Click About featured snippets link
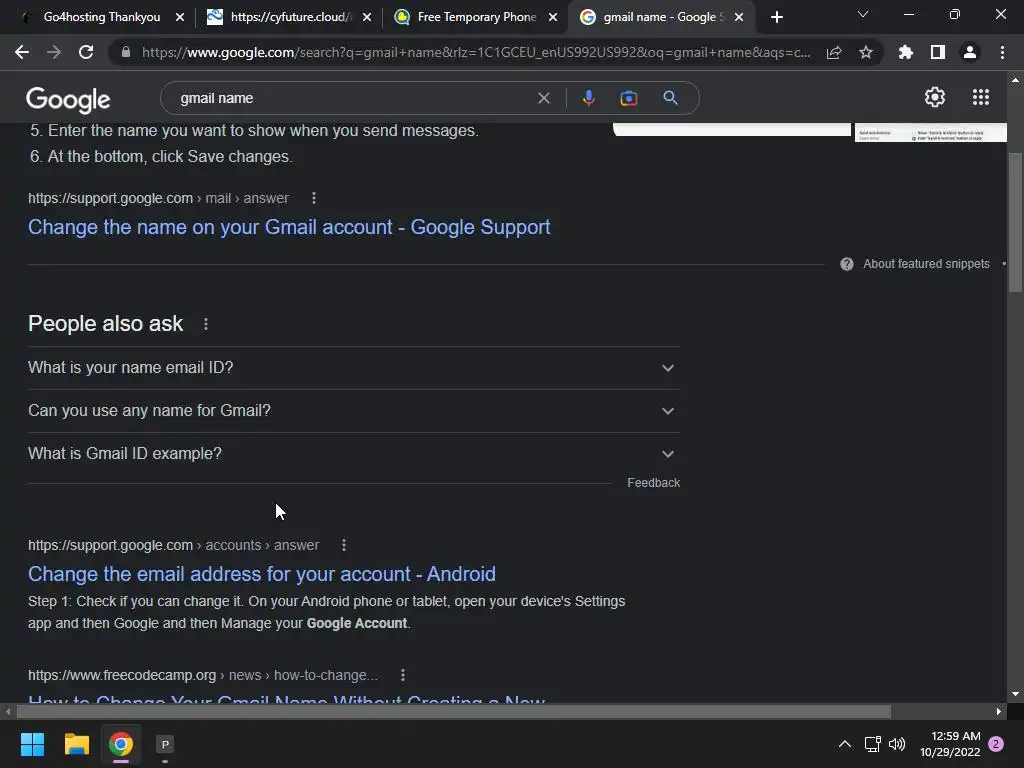The image size is (1024, 768). click(x=926, y=264)
